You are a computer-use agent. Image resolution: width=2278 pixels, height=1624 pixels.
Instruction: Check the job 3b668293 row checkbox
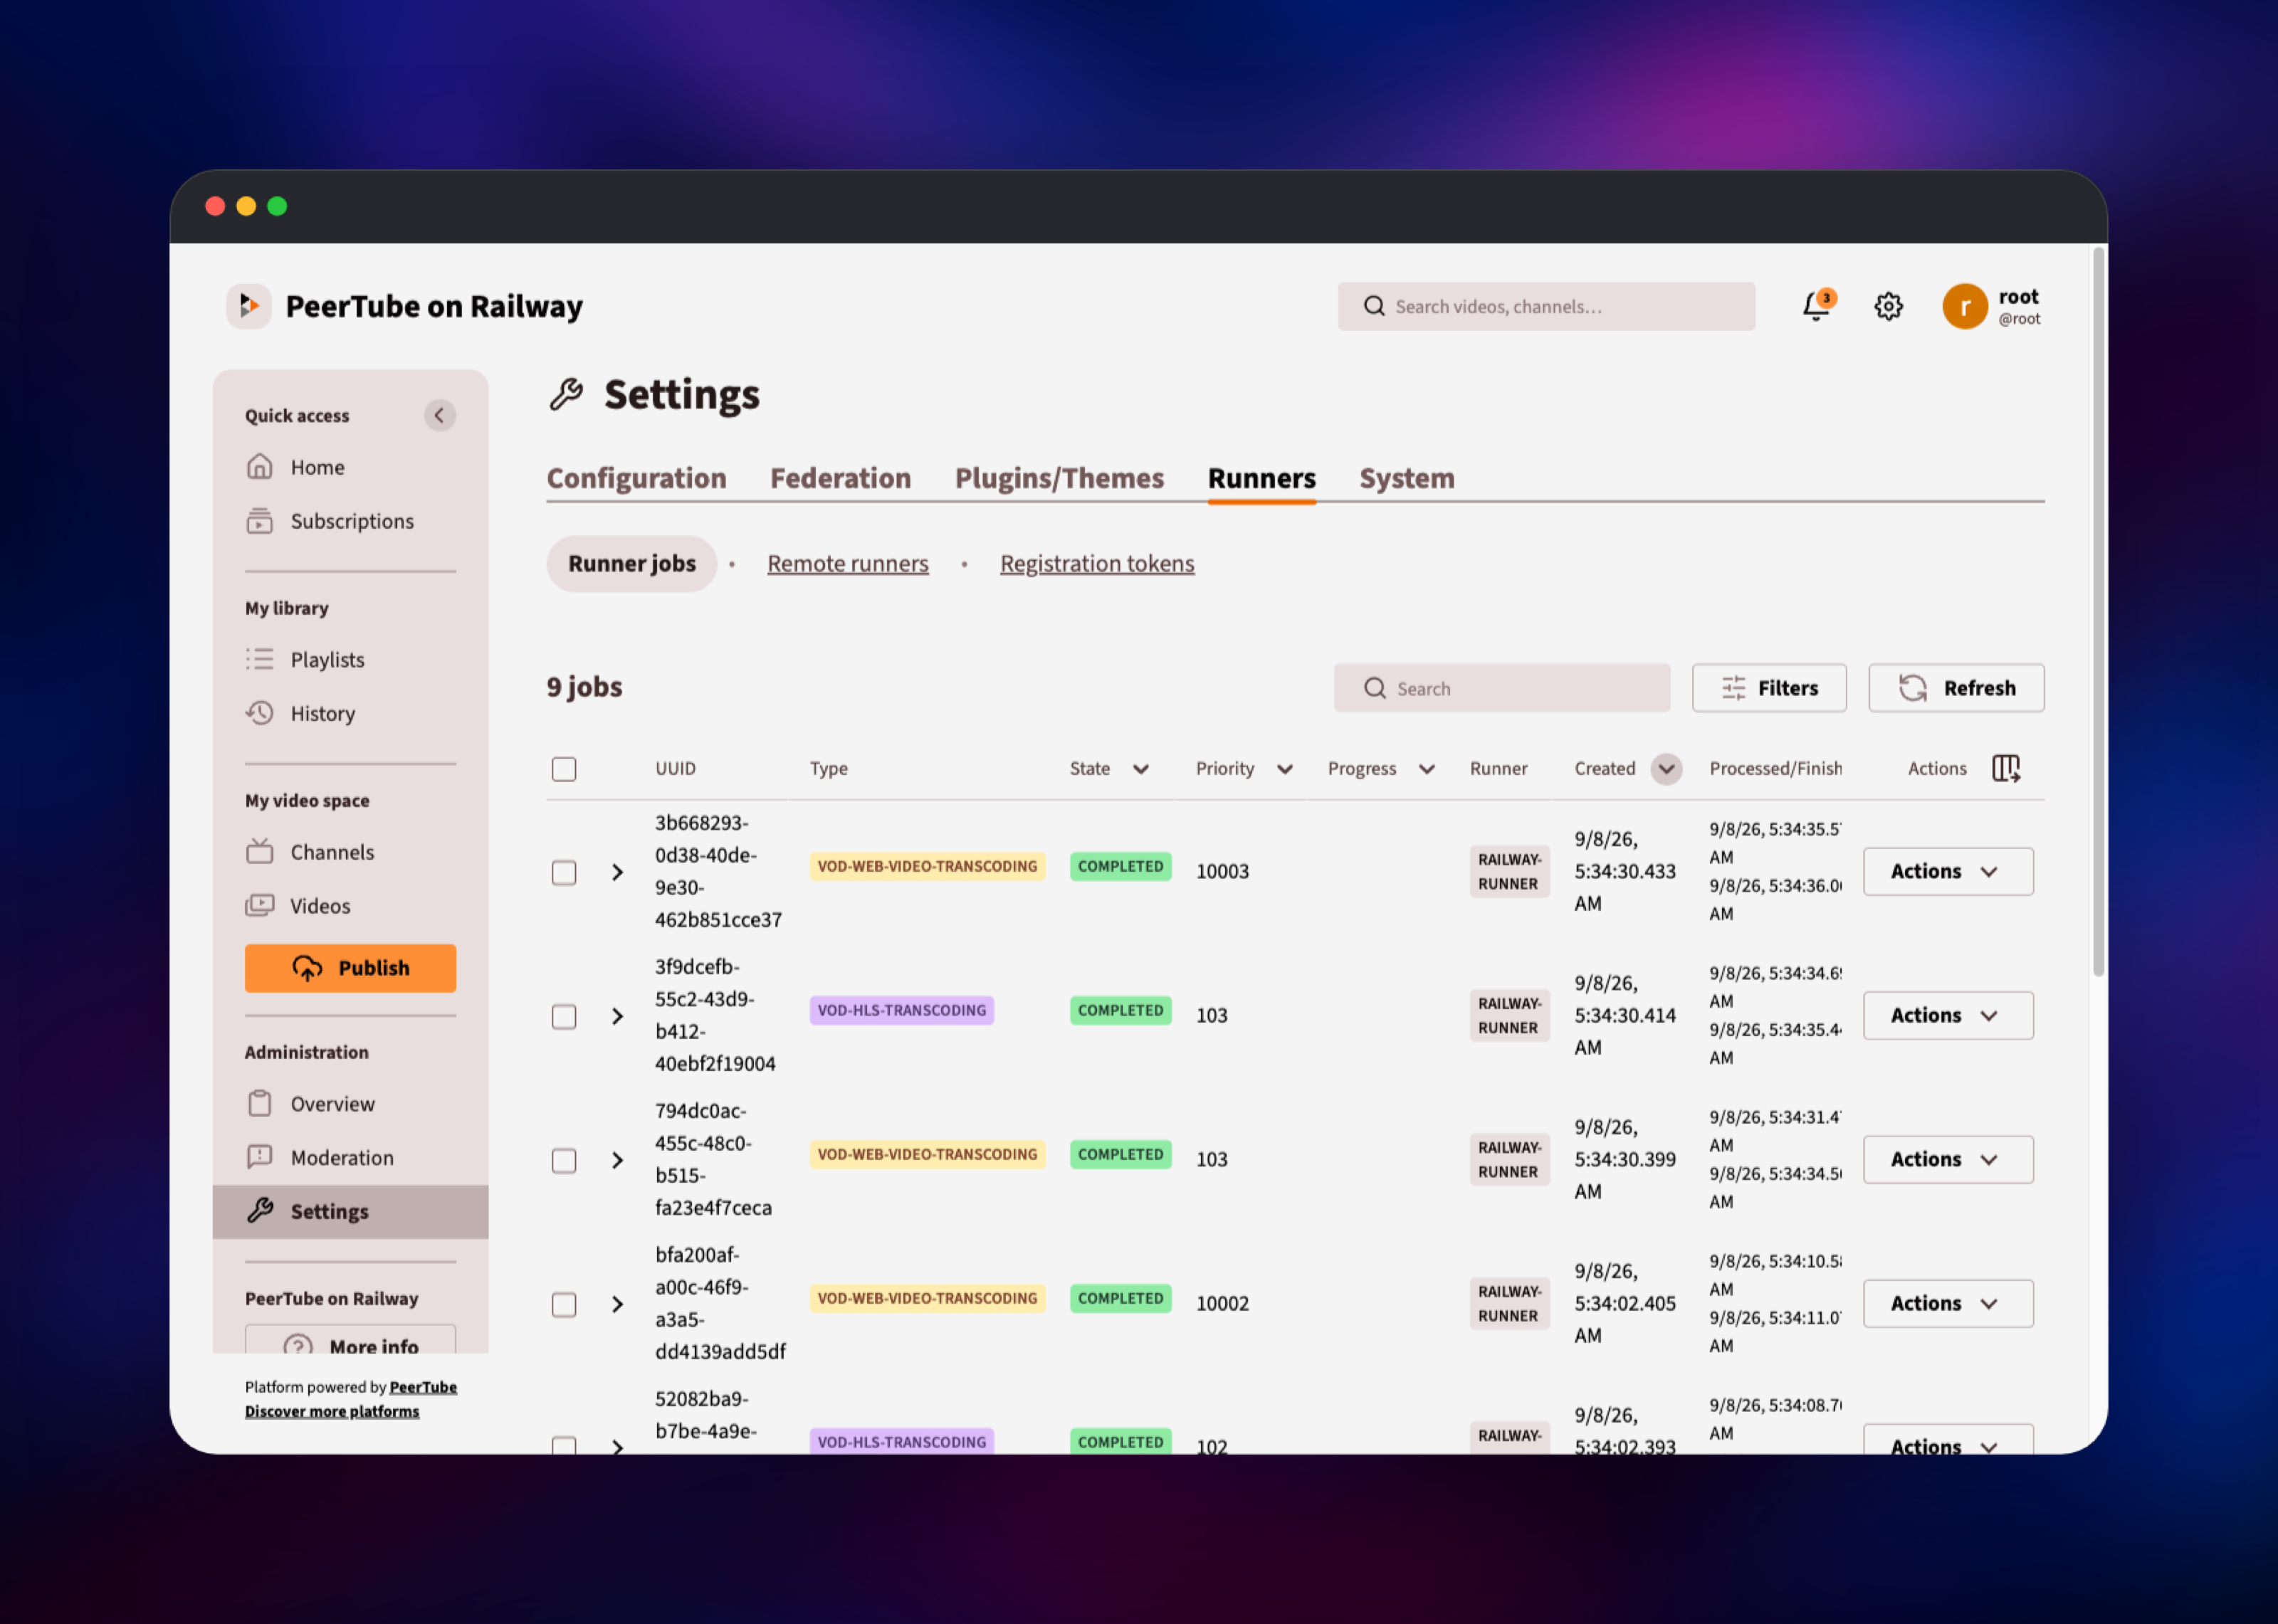pos(564,873)
